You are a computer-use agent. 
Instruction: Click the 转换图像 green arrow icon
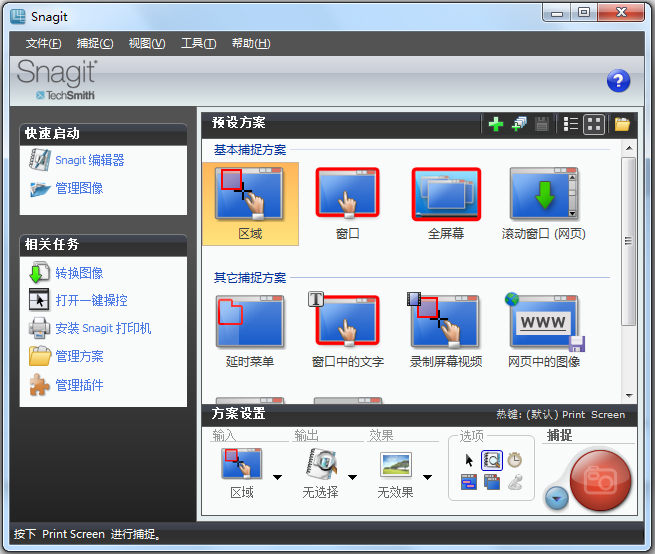click(39, 272)
